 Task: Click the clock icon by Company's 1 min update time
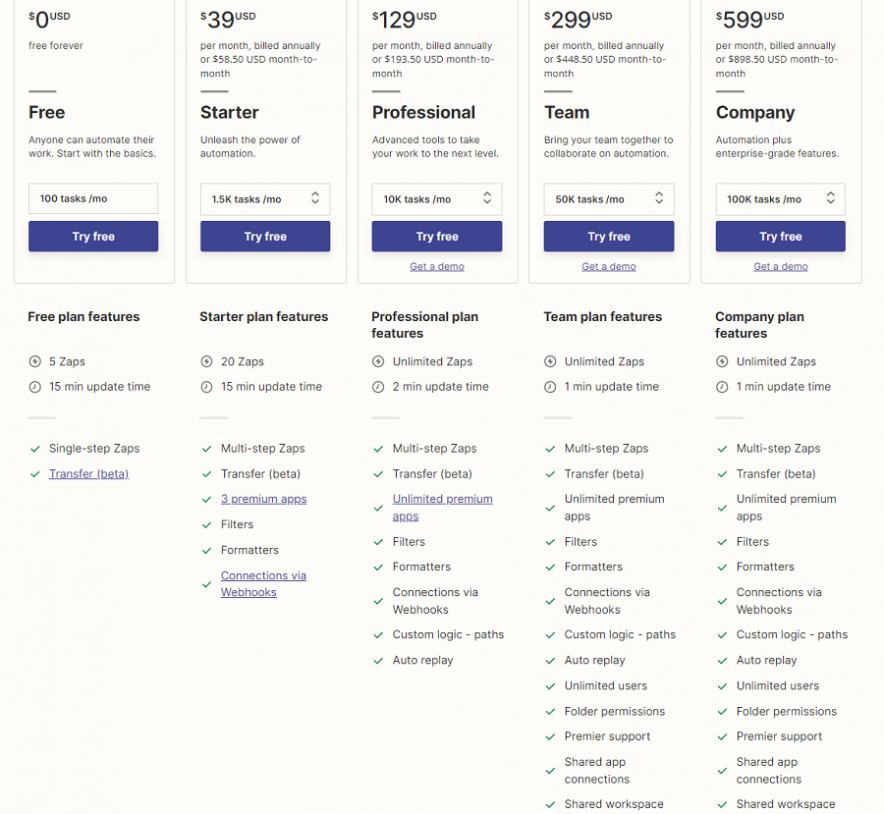click(x=722, y=387)
